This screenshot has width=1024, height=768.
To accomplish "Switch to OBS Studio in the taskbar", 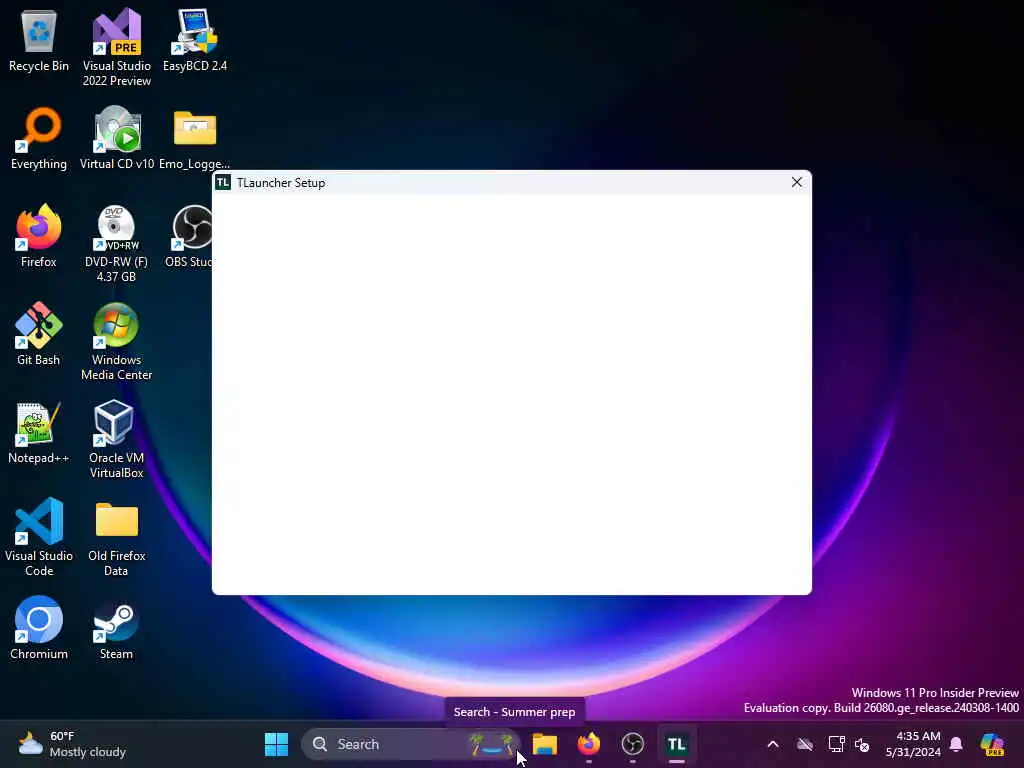I will click(632, 744).
